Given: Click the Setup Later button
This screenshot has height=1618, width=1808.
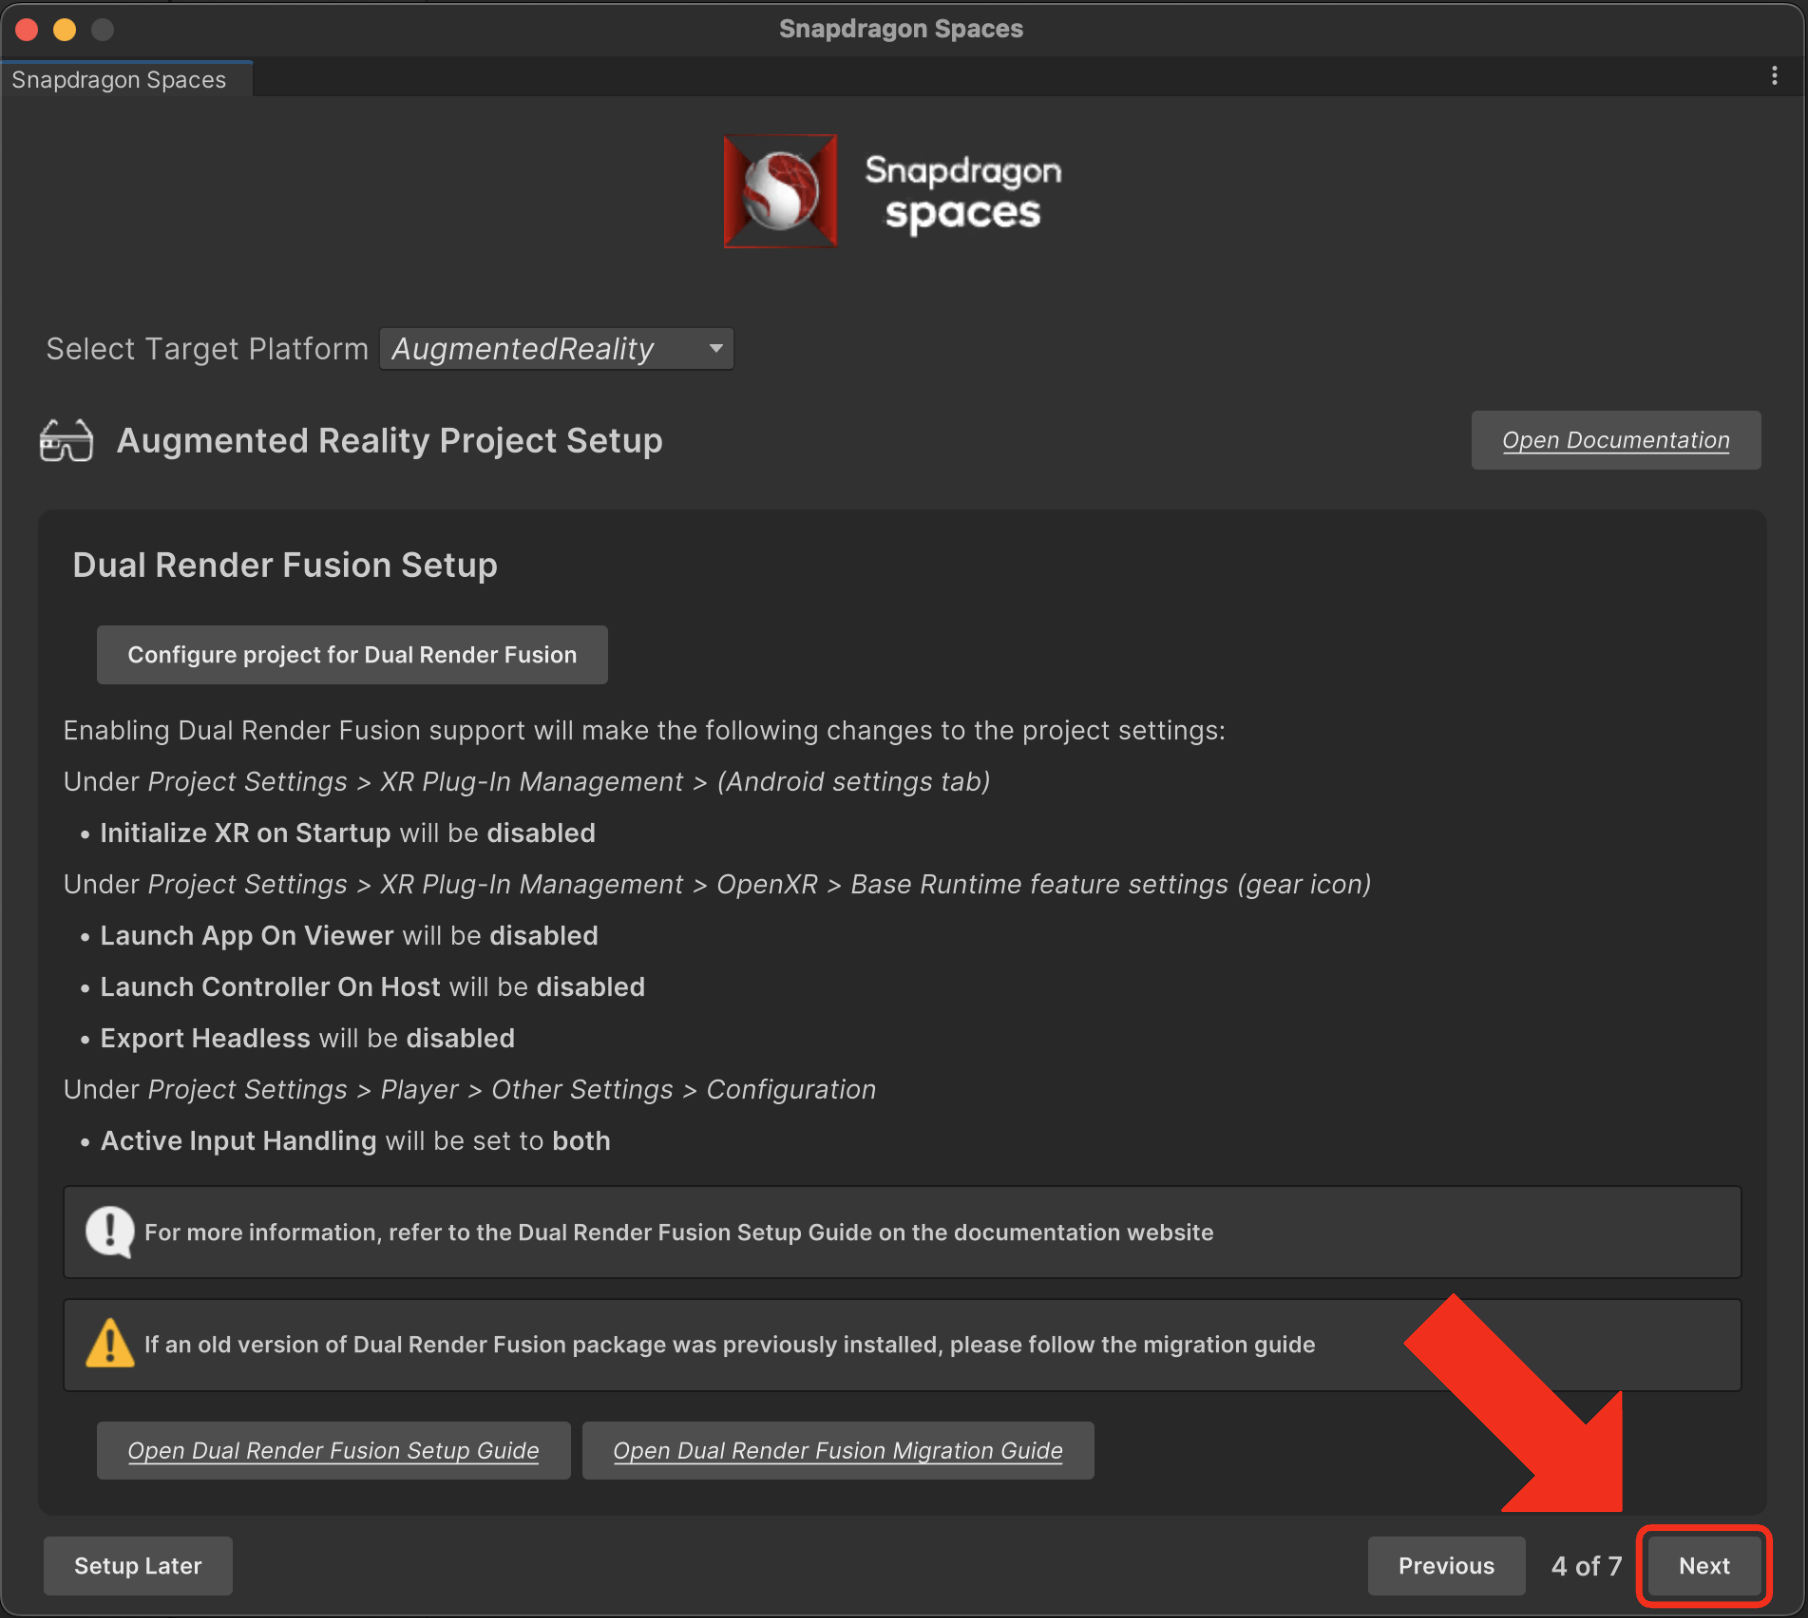Looking at the screenshot, I should click(x=138, y=1566).
